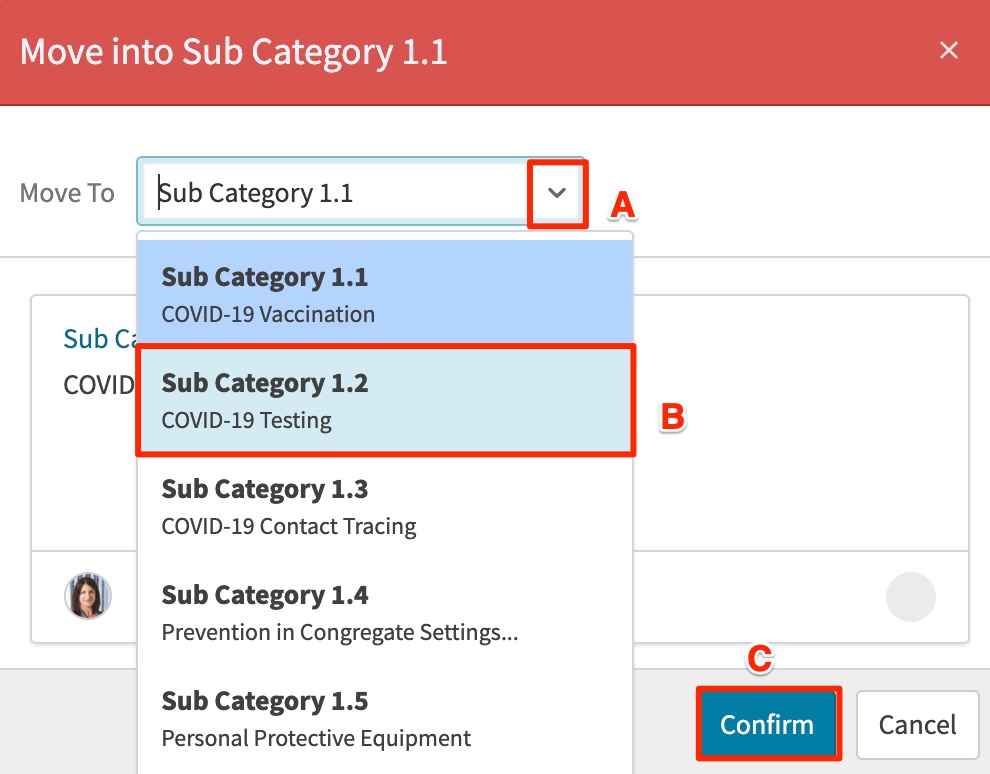The image size is (990, 774).
Task: Click the "COVID-19 Vaccination" description line
Action: (x=268, y=314)
